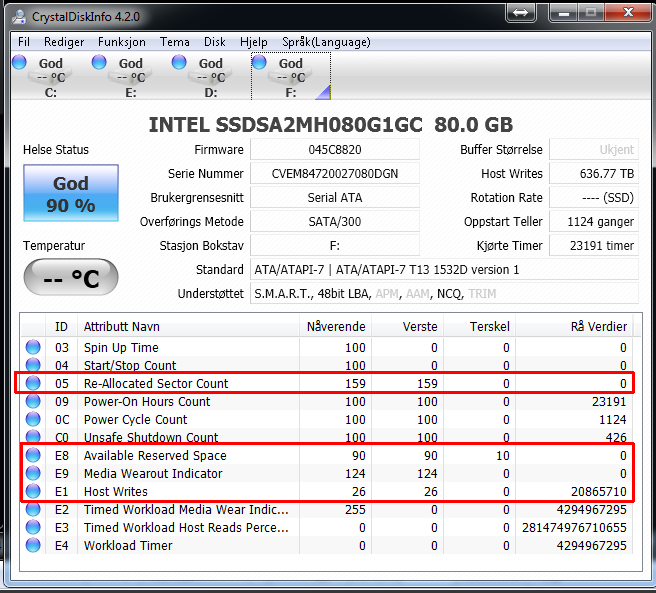
Task: Click the Standard ATA/ATAPI-7 field
Action: click(444, 269)
